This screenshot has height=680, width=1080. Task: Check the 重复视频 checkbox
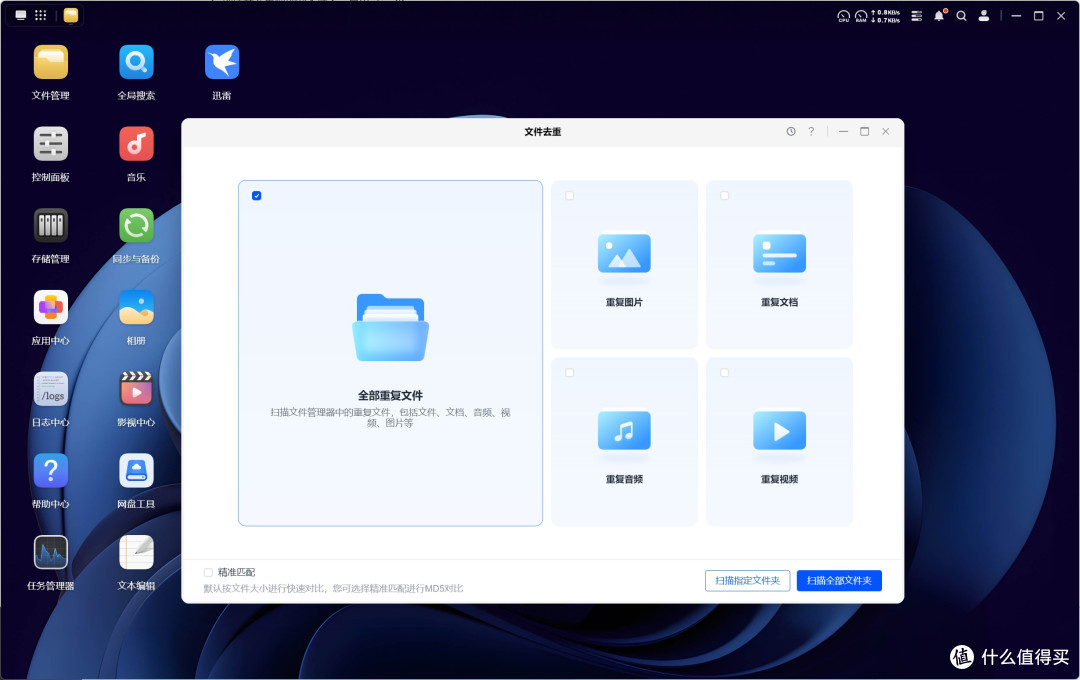[x=725, y=373]
